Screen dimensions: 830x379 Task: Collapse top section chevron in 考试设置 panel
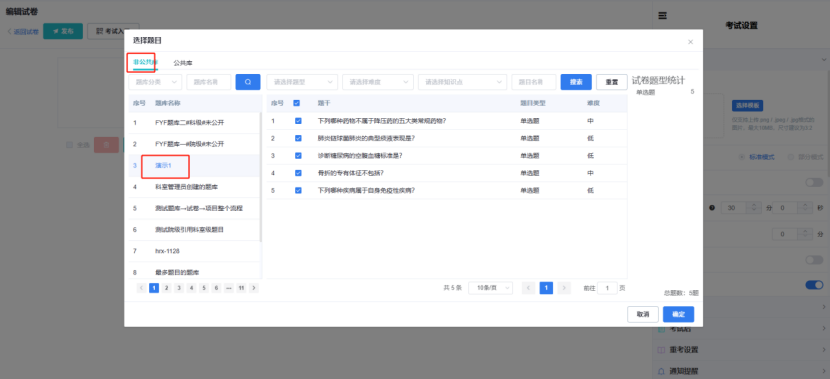coord(824,61)
